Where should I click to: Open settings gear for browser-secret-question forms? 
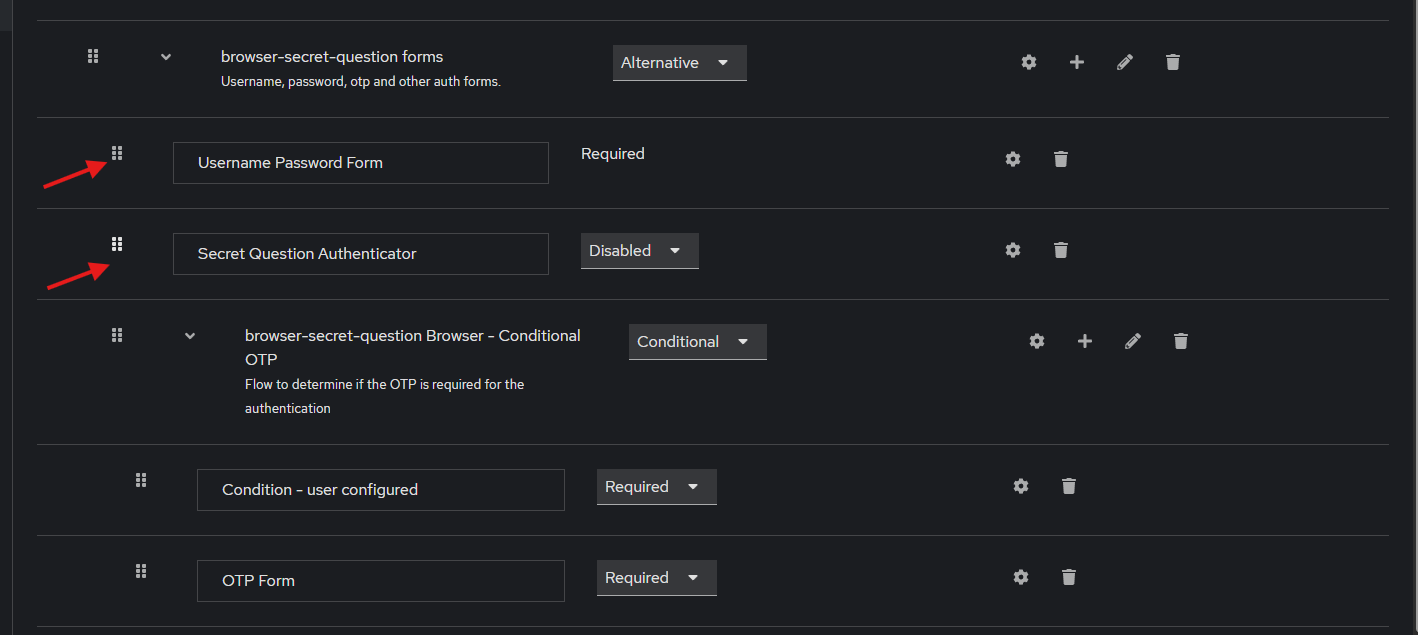tap(1029, 62)
